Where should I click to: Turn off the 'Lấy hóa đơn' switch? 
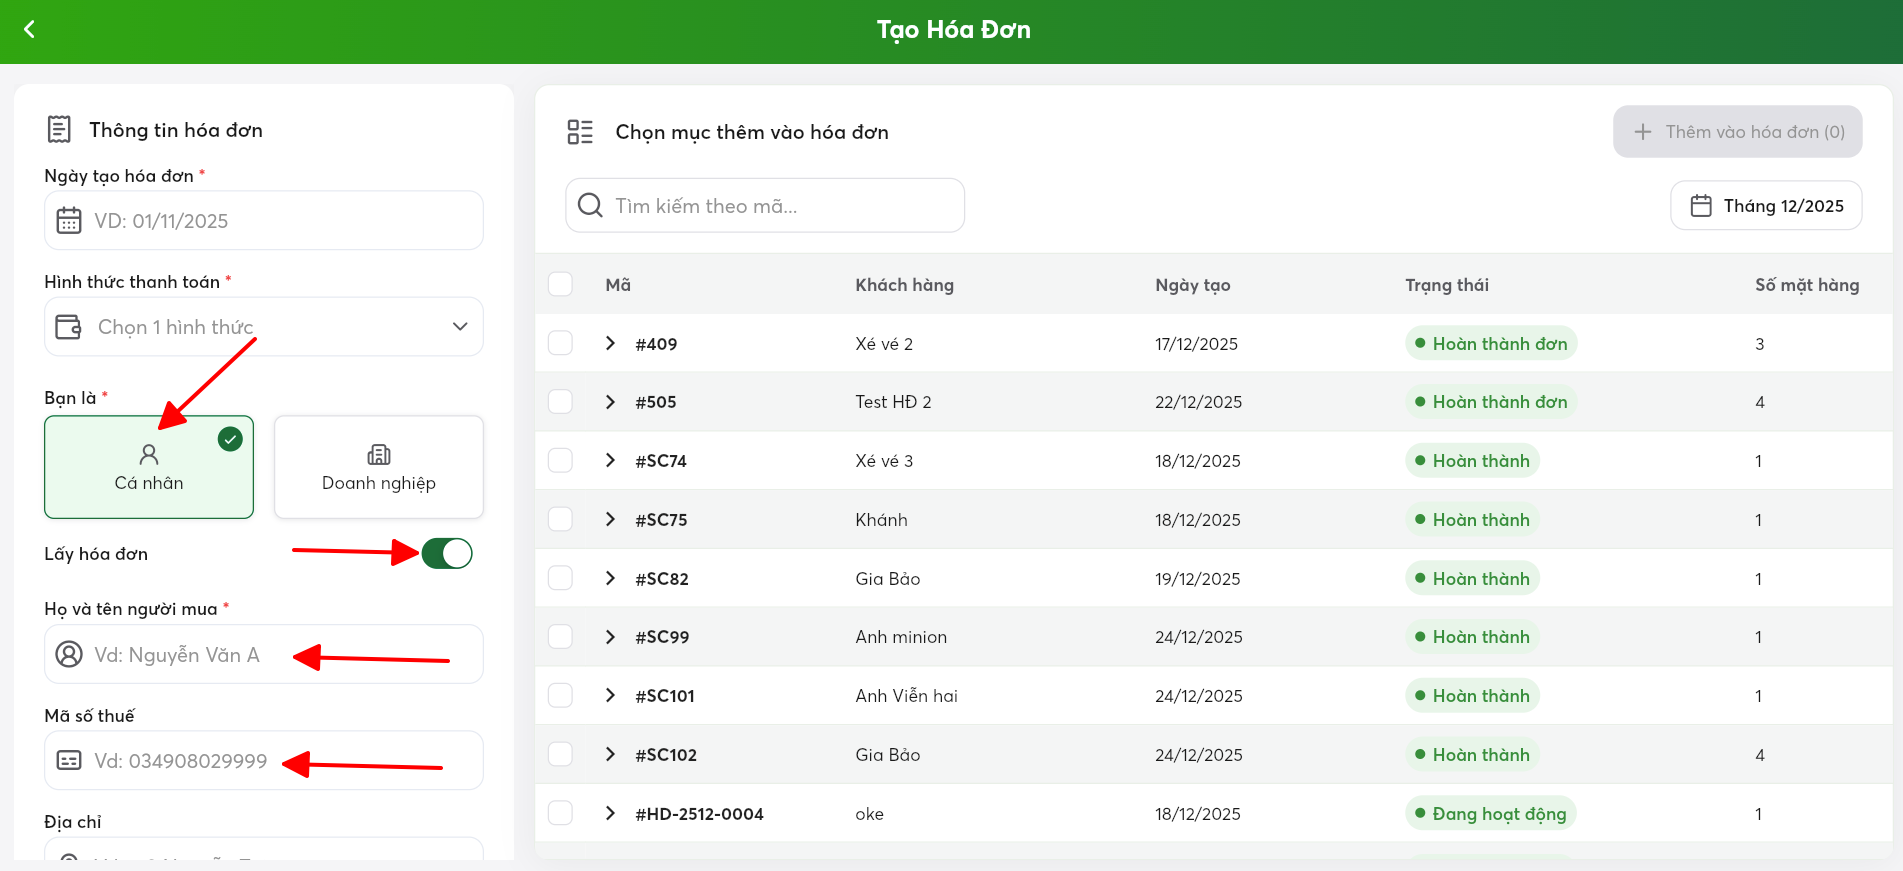pos(447,553)
